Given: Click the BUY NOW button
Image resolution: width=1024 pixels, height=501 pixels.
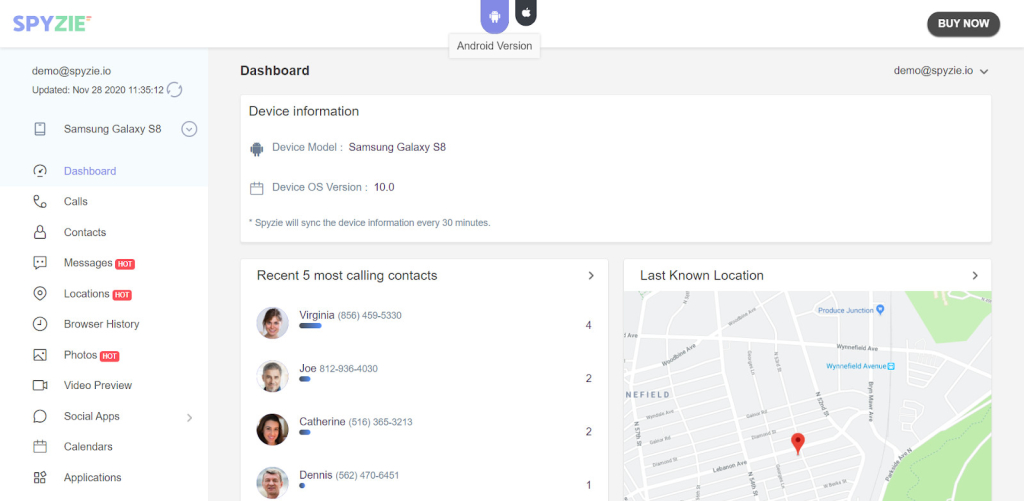Looking at the screenshot, I should (963, 24).
